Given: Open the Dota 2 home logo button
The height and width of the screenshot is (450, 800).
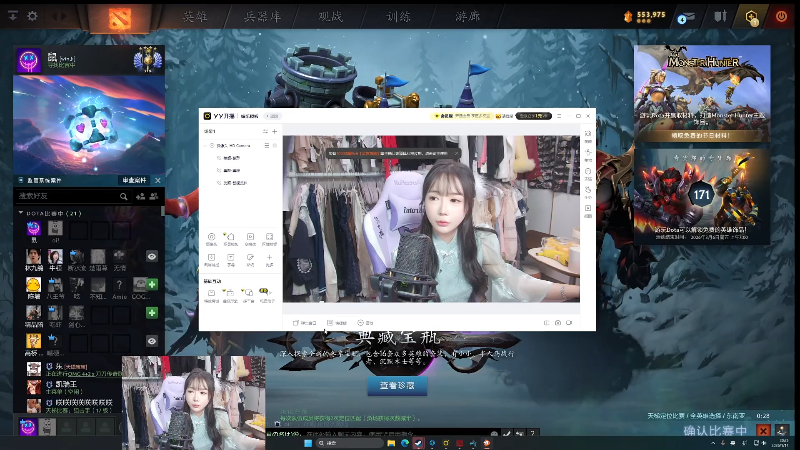Looking at the screenshot, I should click(120, 18).
